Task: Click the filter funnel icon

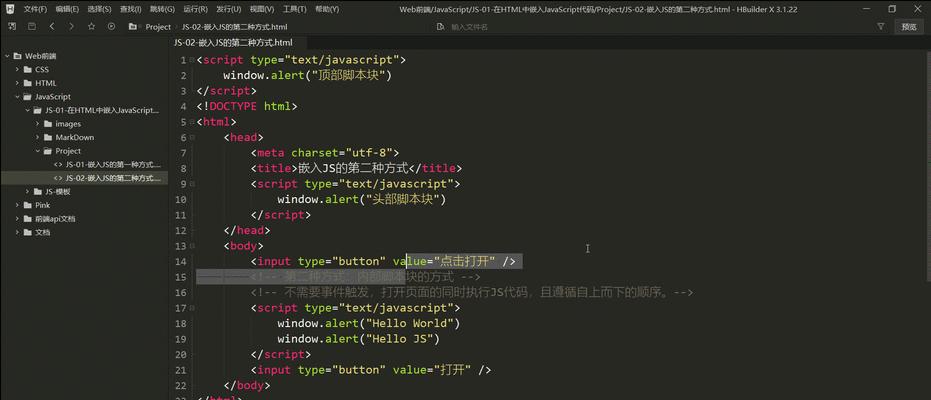Action: (881, 27)
